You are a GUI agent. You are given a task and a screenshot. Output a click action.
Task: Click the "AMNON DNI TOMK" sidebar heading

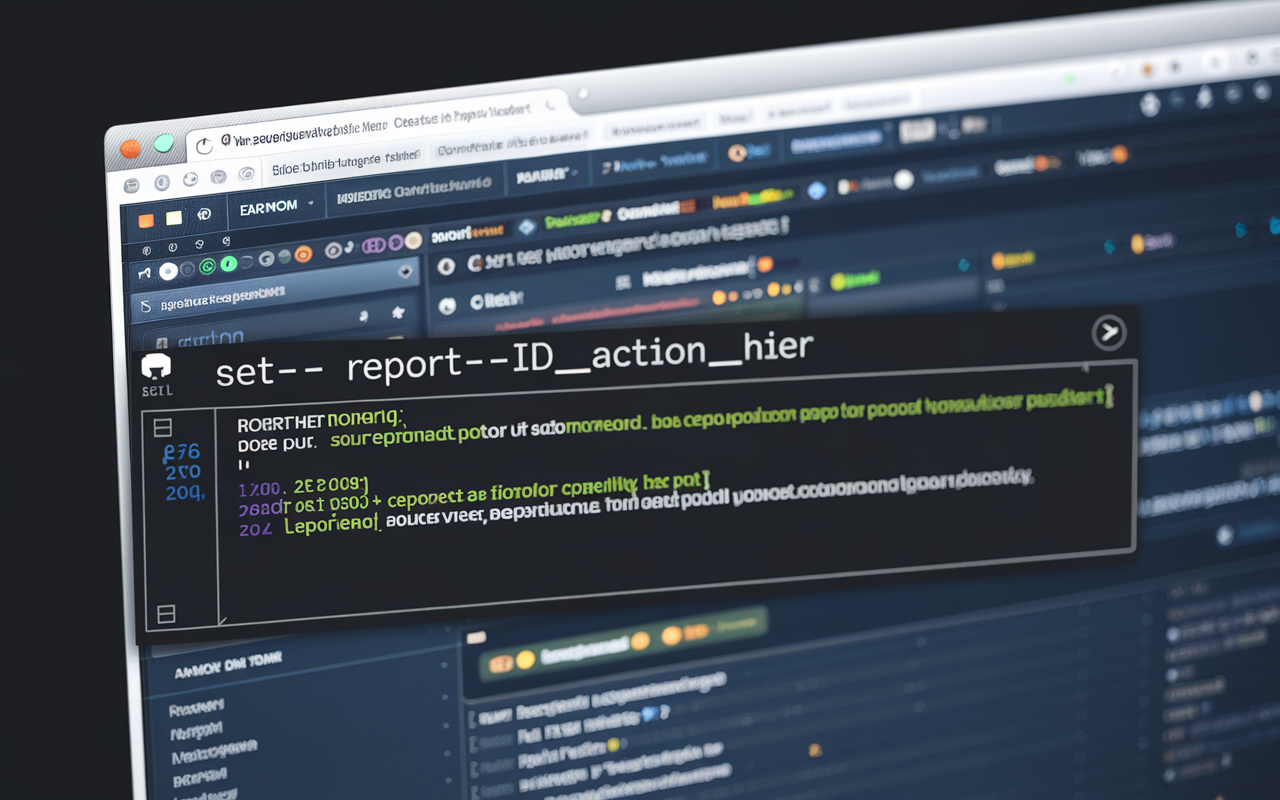228,666
